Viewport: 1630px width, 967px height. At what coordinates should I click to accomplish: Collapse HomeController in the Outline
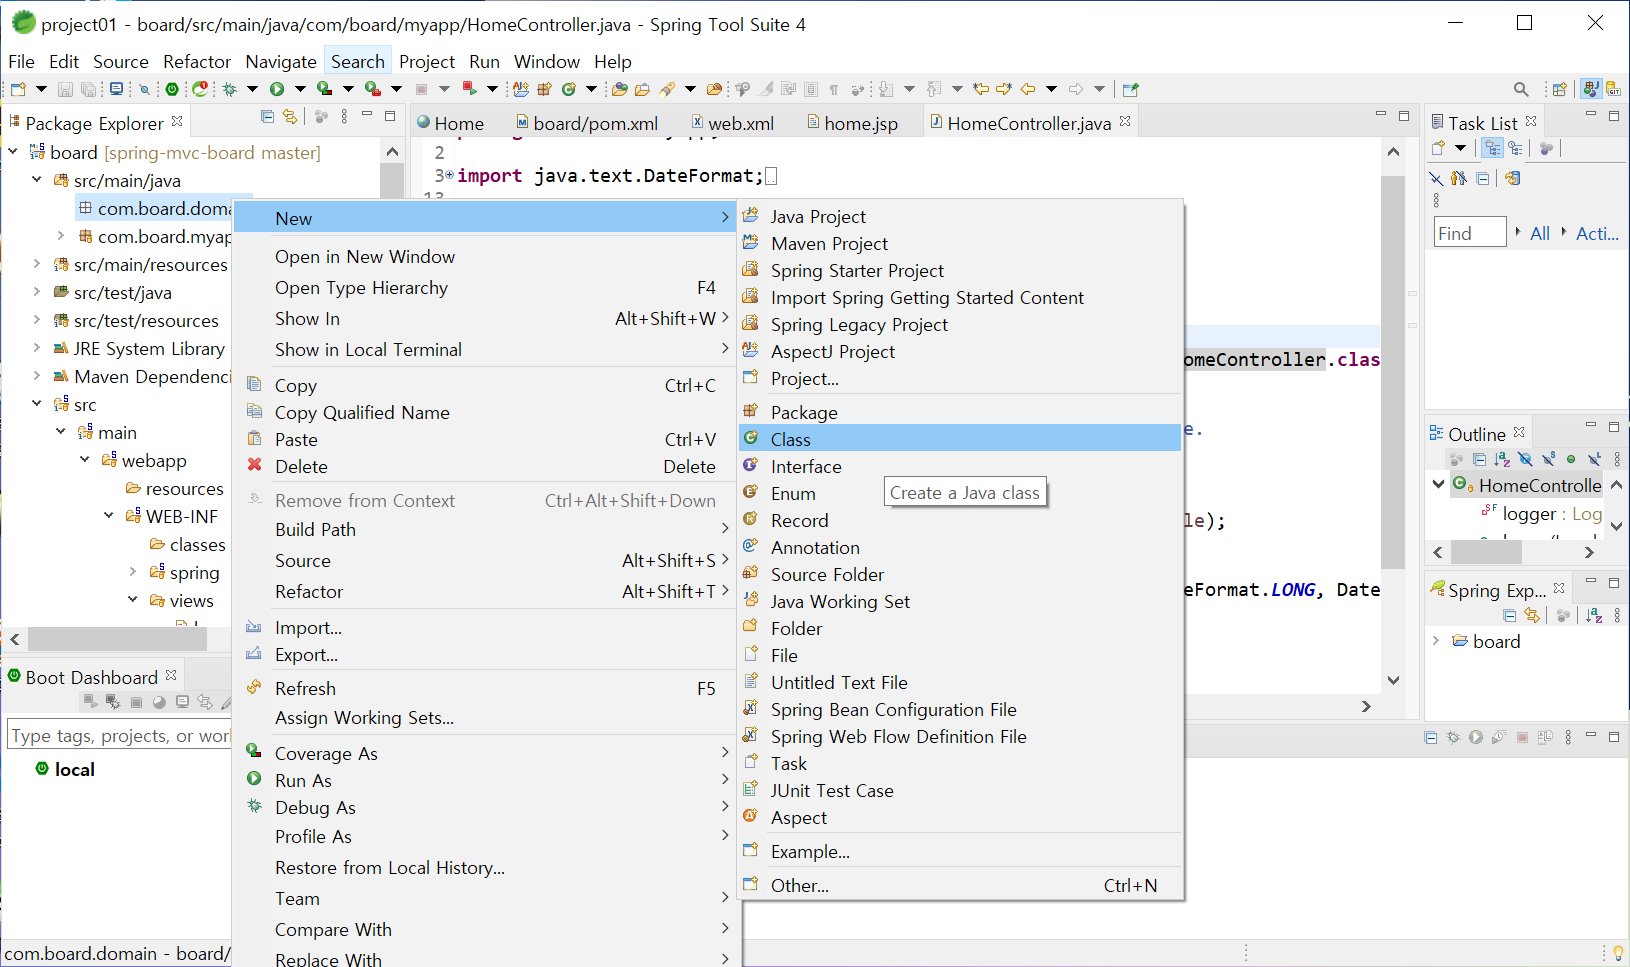tap(1439, 484)
